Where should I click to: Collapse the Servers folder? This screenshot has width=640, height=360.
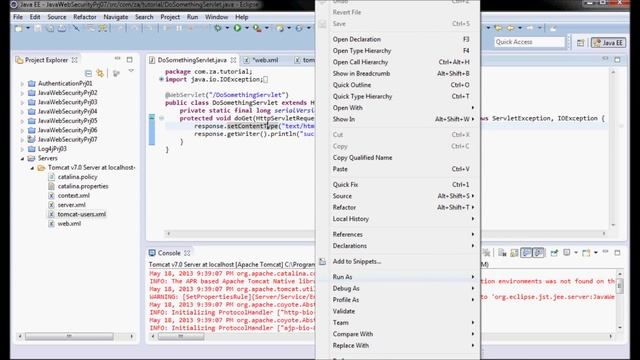pyautogui.click(x=22, y=158)
